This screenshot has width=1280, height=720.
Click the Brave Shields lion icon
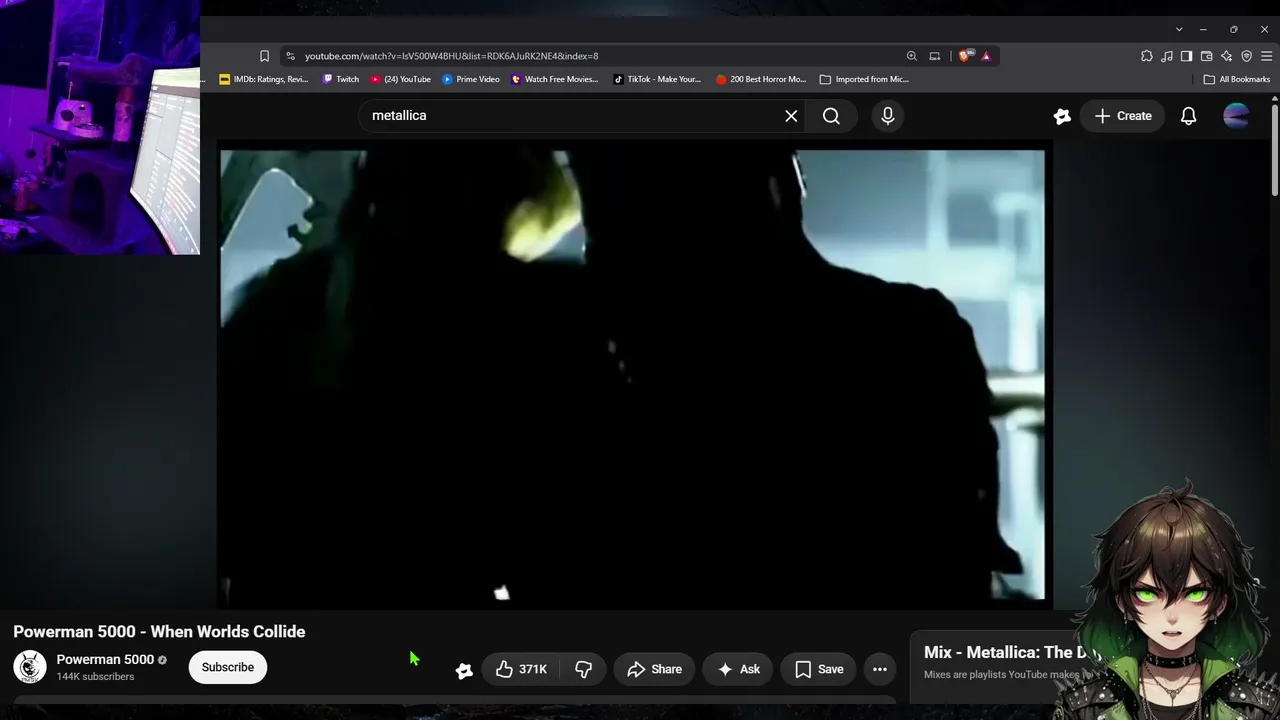(964, 56)
